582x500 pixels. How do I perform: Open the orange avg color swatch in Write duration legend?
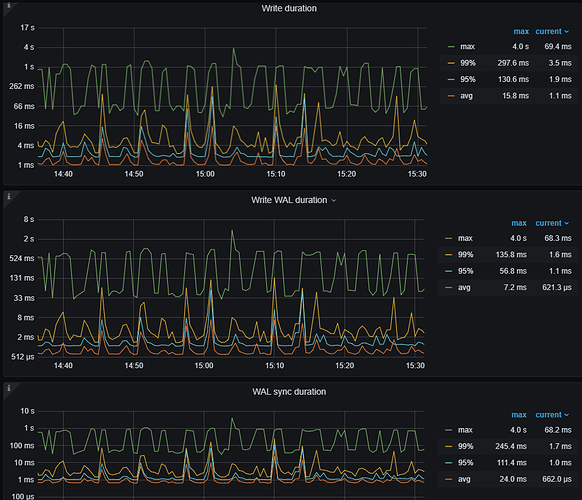451,96
